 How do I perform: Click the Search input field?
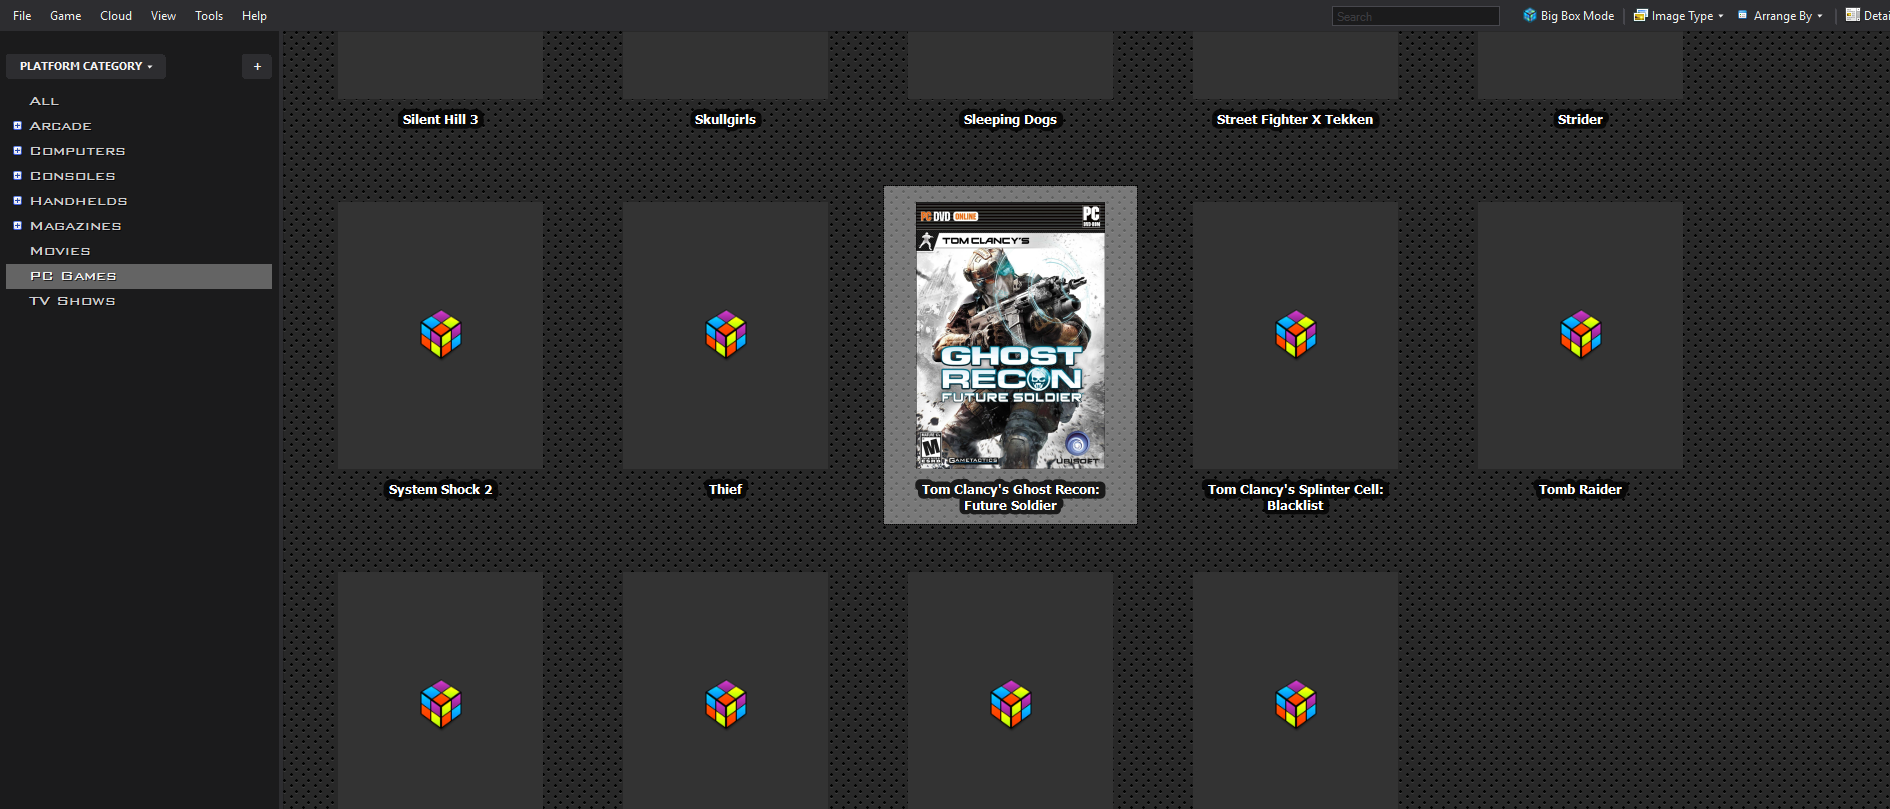[x=1415, y=16]
